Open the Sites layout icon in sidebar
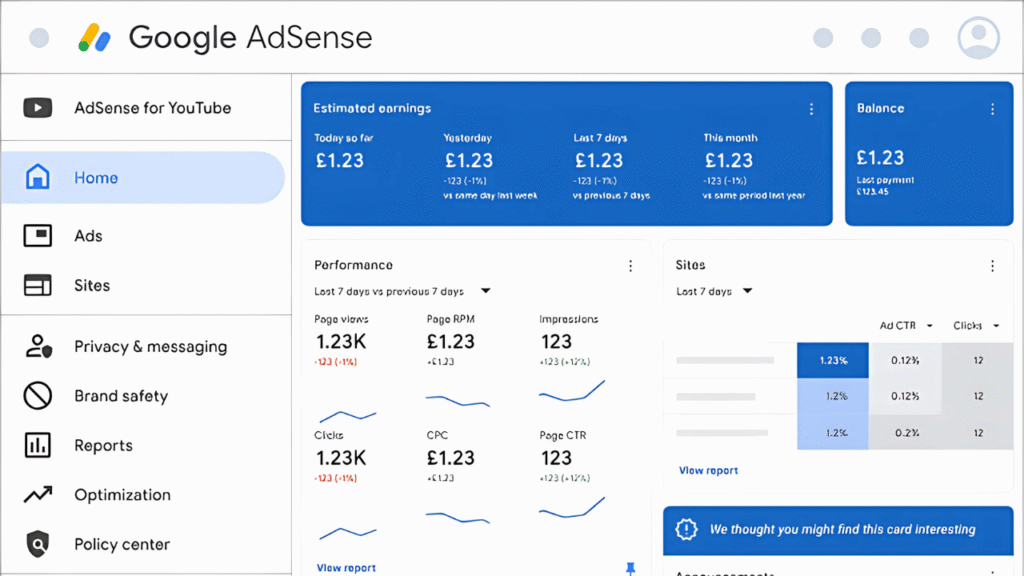The height and width of the screenshot is (576, 1024). (38, 285)
